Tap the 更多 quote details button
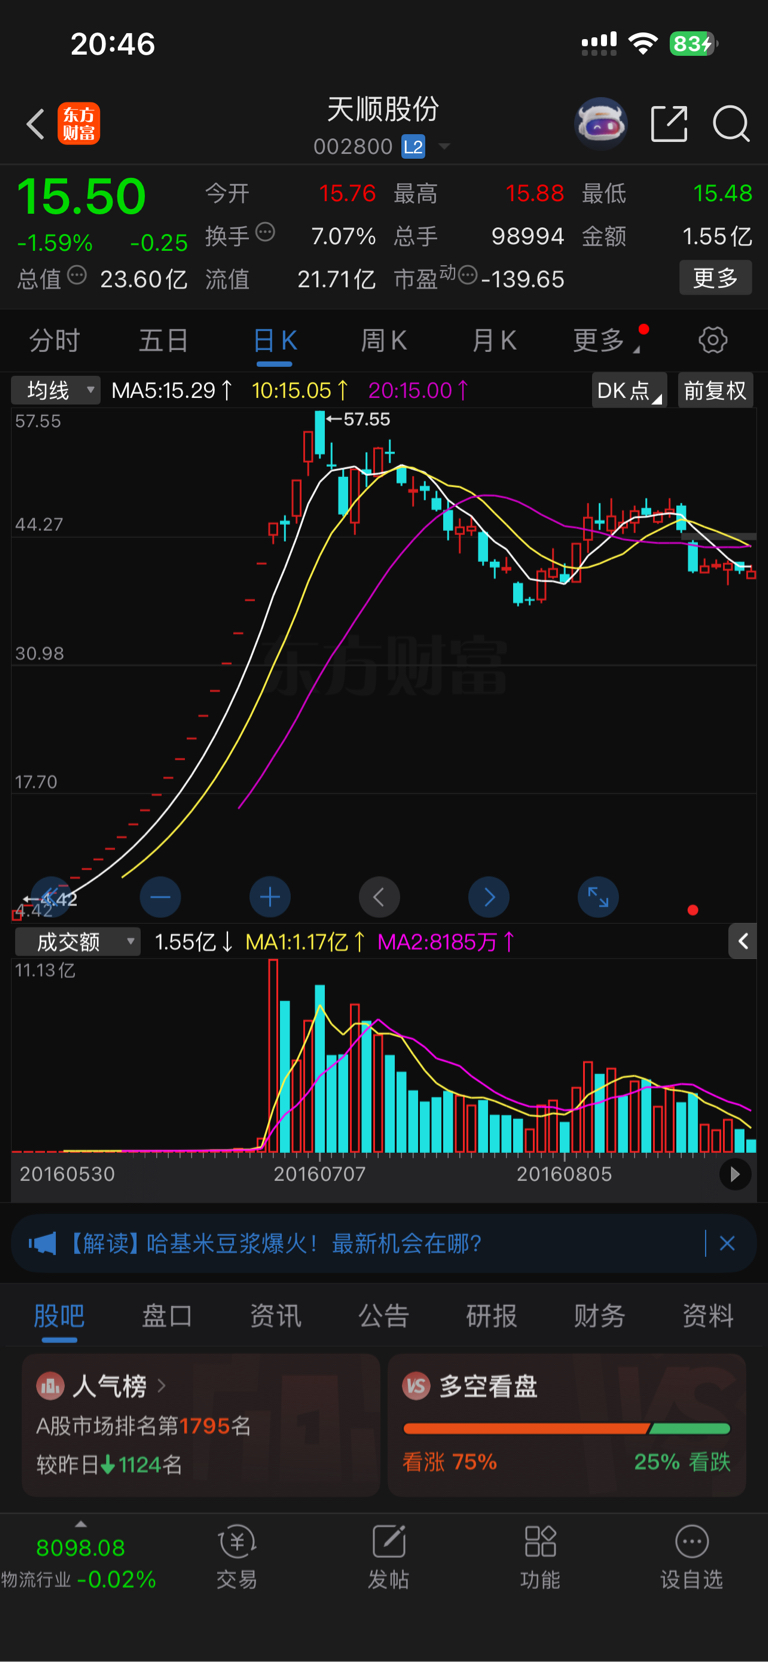This screenshot has width=768, height=1662. tap(716, 277)
